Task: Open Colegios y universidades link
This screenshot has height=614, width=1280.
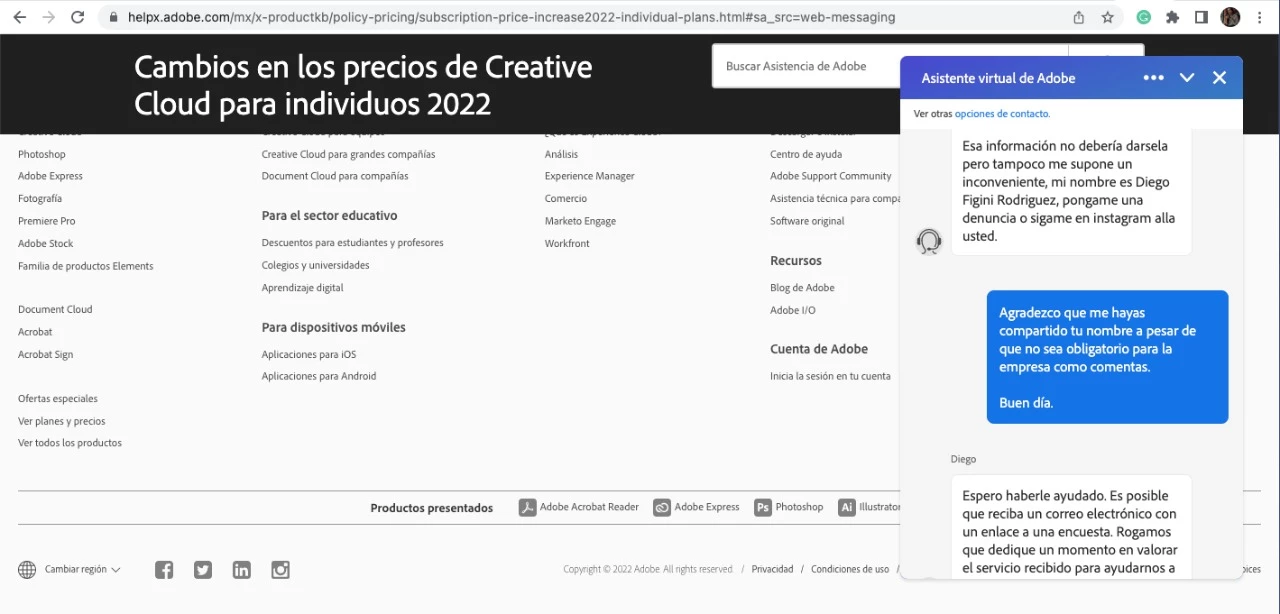Action: click(315, 265)
